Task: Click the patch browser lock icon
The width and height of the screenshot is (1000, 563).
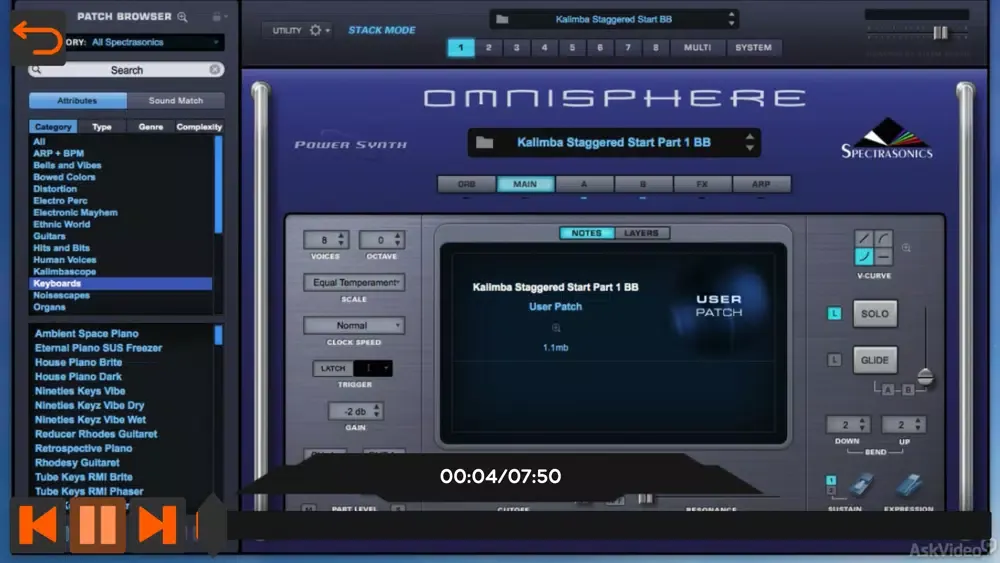Action: pos(217,17)
